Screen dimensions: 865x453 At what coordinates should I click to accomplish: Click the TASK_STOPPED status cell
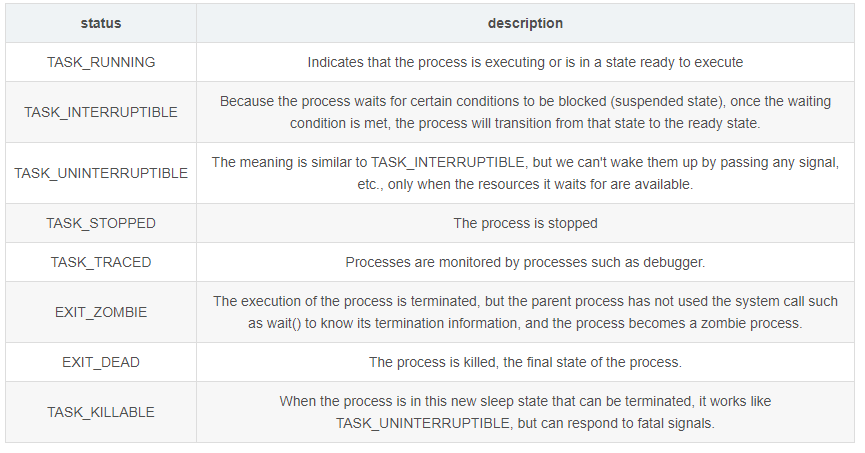pyautogui.click(x=100, y=223)
